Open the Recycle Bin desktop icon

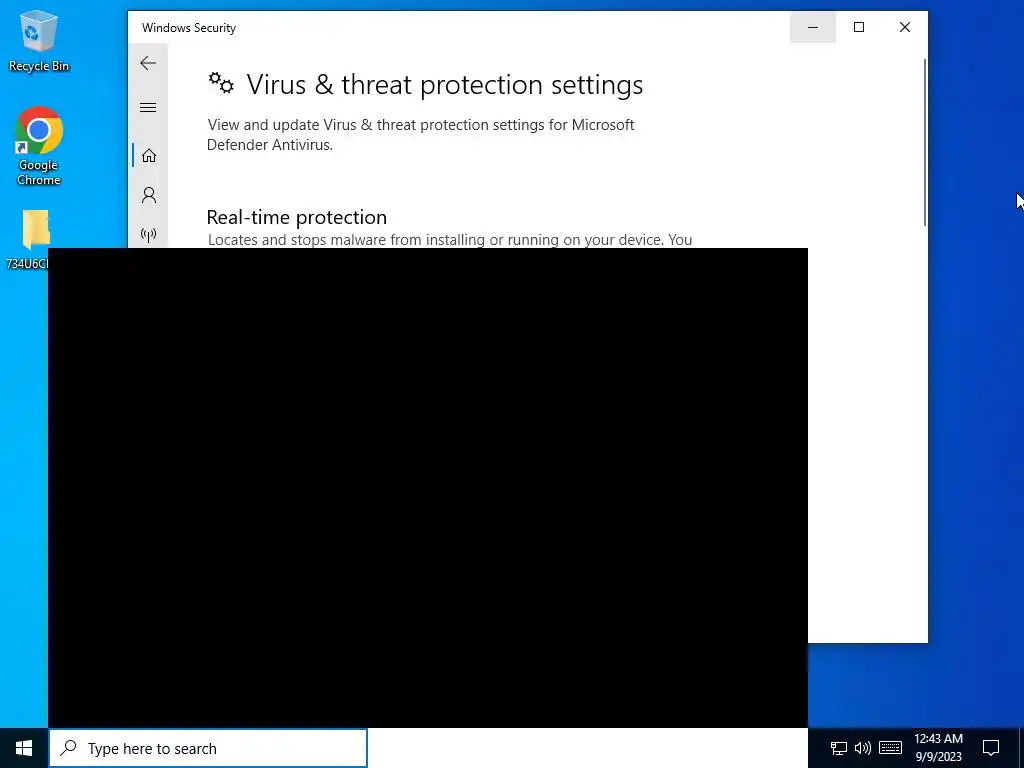point(39,40)
